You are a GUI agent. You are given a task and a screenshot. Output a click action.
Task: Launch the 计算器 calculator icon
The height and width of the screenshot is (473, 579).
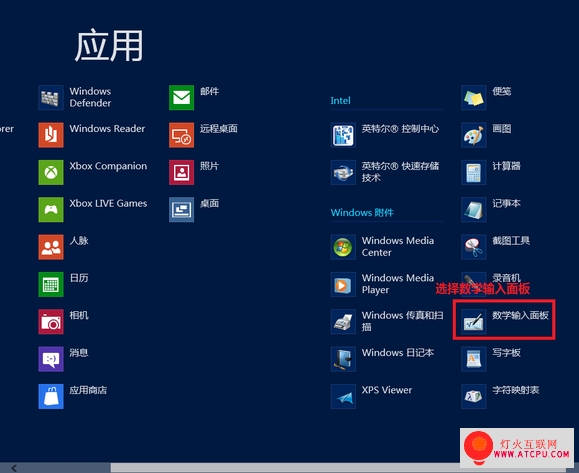click(474, 172)
